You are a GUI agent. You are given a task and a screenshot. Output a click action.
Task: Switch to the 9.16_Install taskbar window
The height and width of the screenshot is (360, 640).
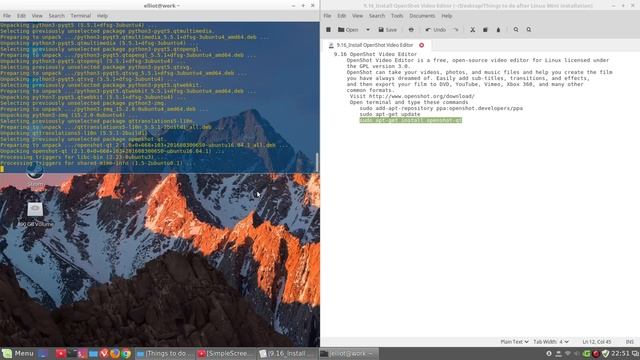click(x=287, y=353)
